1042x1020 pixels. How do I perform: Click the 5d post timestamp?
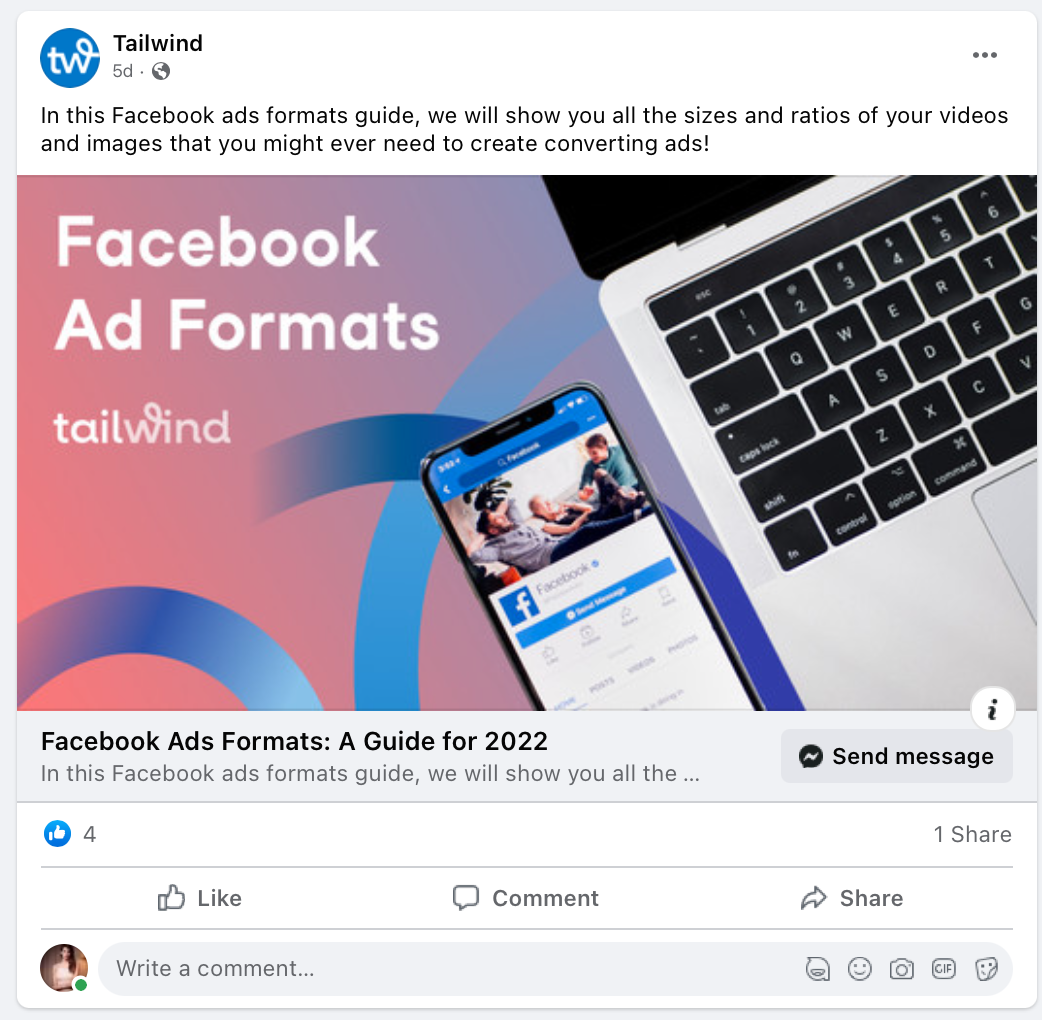coord(122,71)
